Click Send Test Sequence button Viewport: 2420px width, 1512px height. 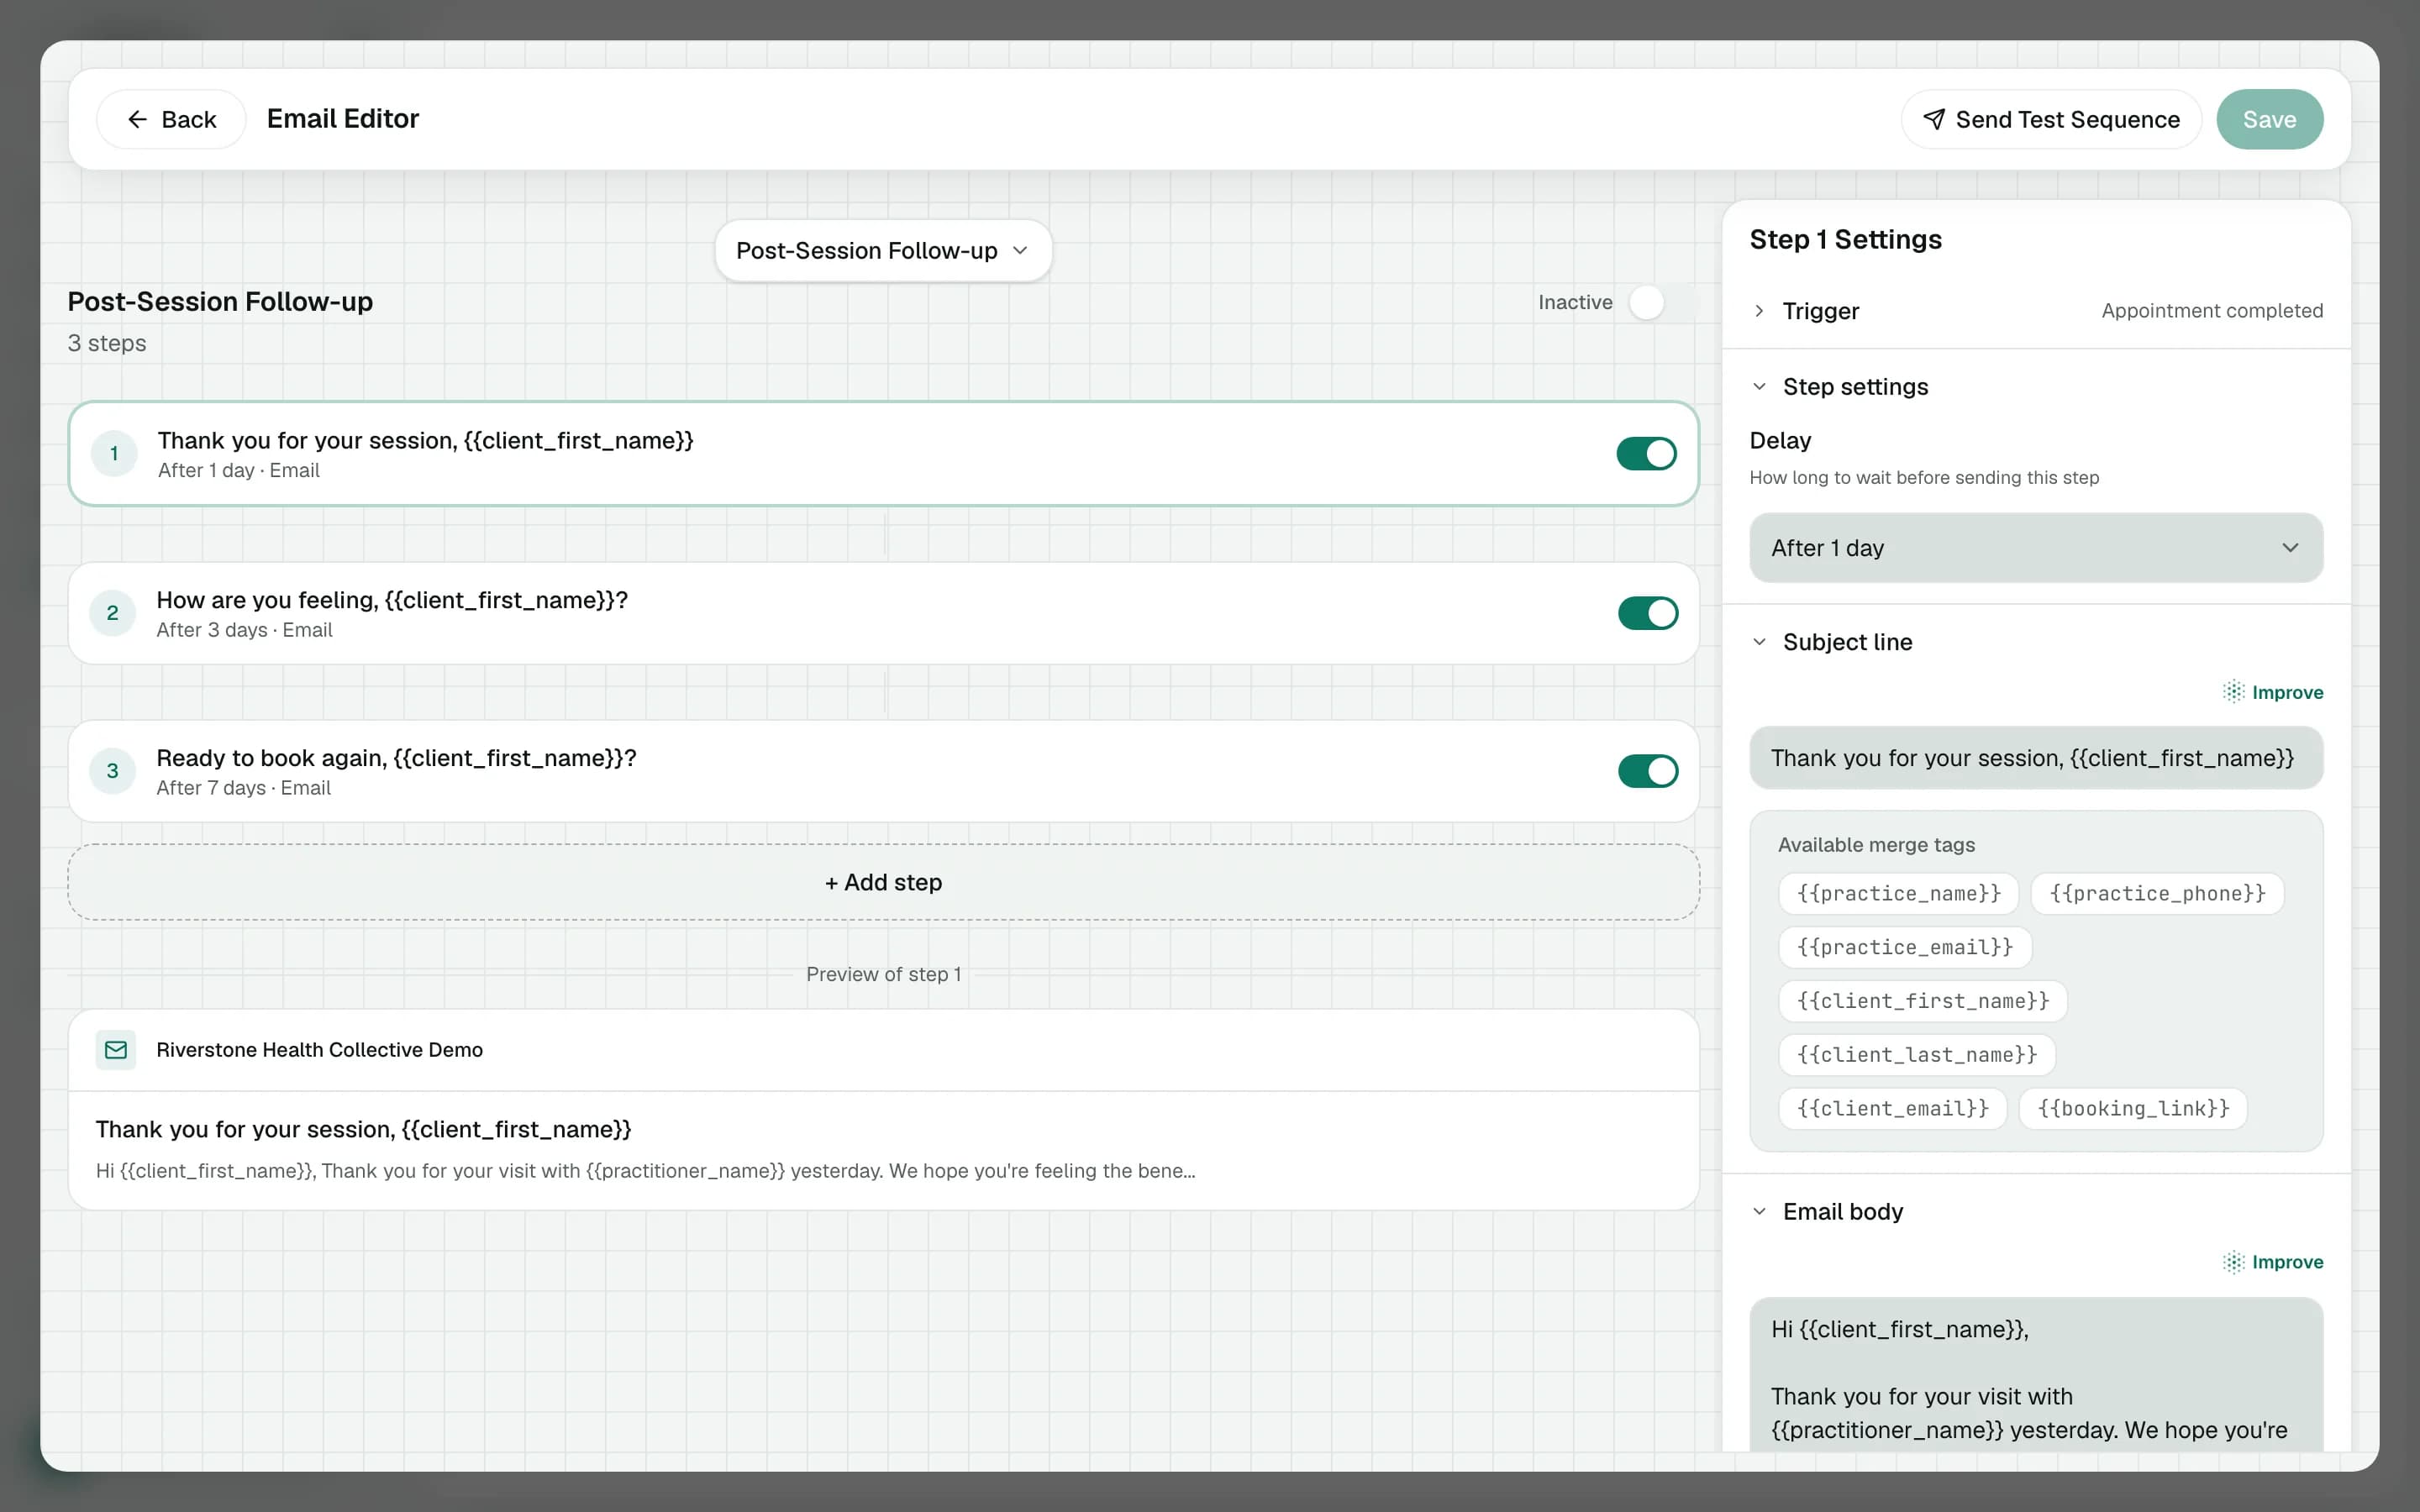2051,119
